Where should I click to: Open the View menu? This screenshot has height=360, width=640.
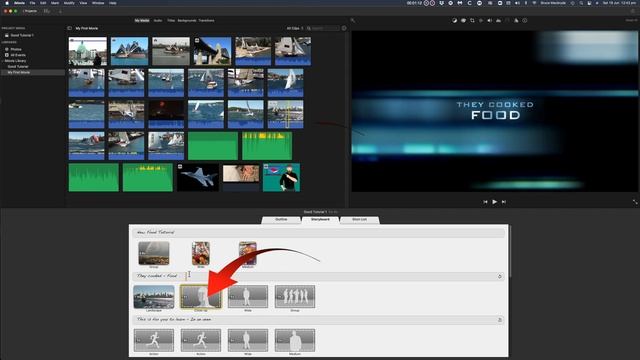coord(83,3)
